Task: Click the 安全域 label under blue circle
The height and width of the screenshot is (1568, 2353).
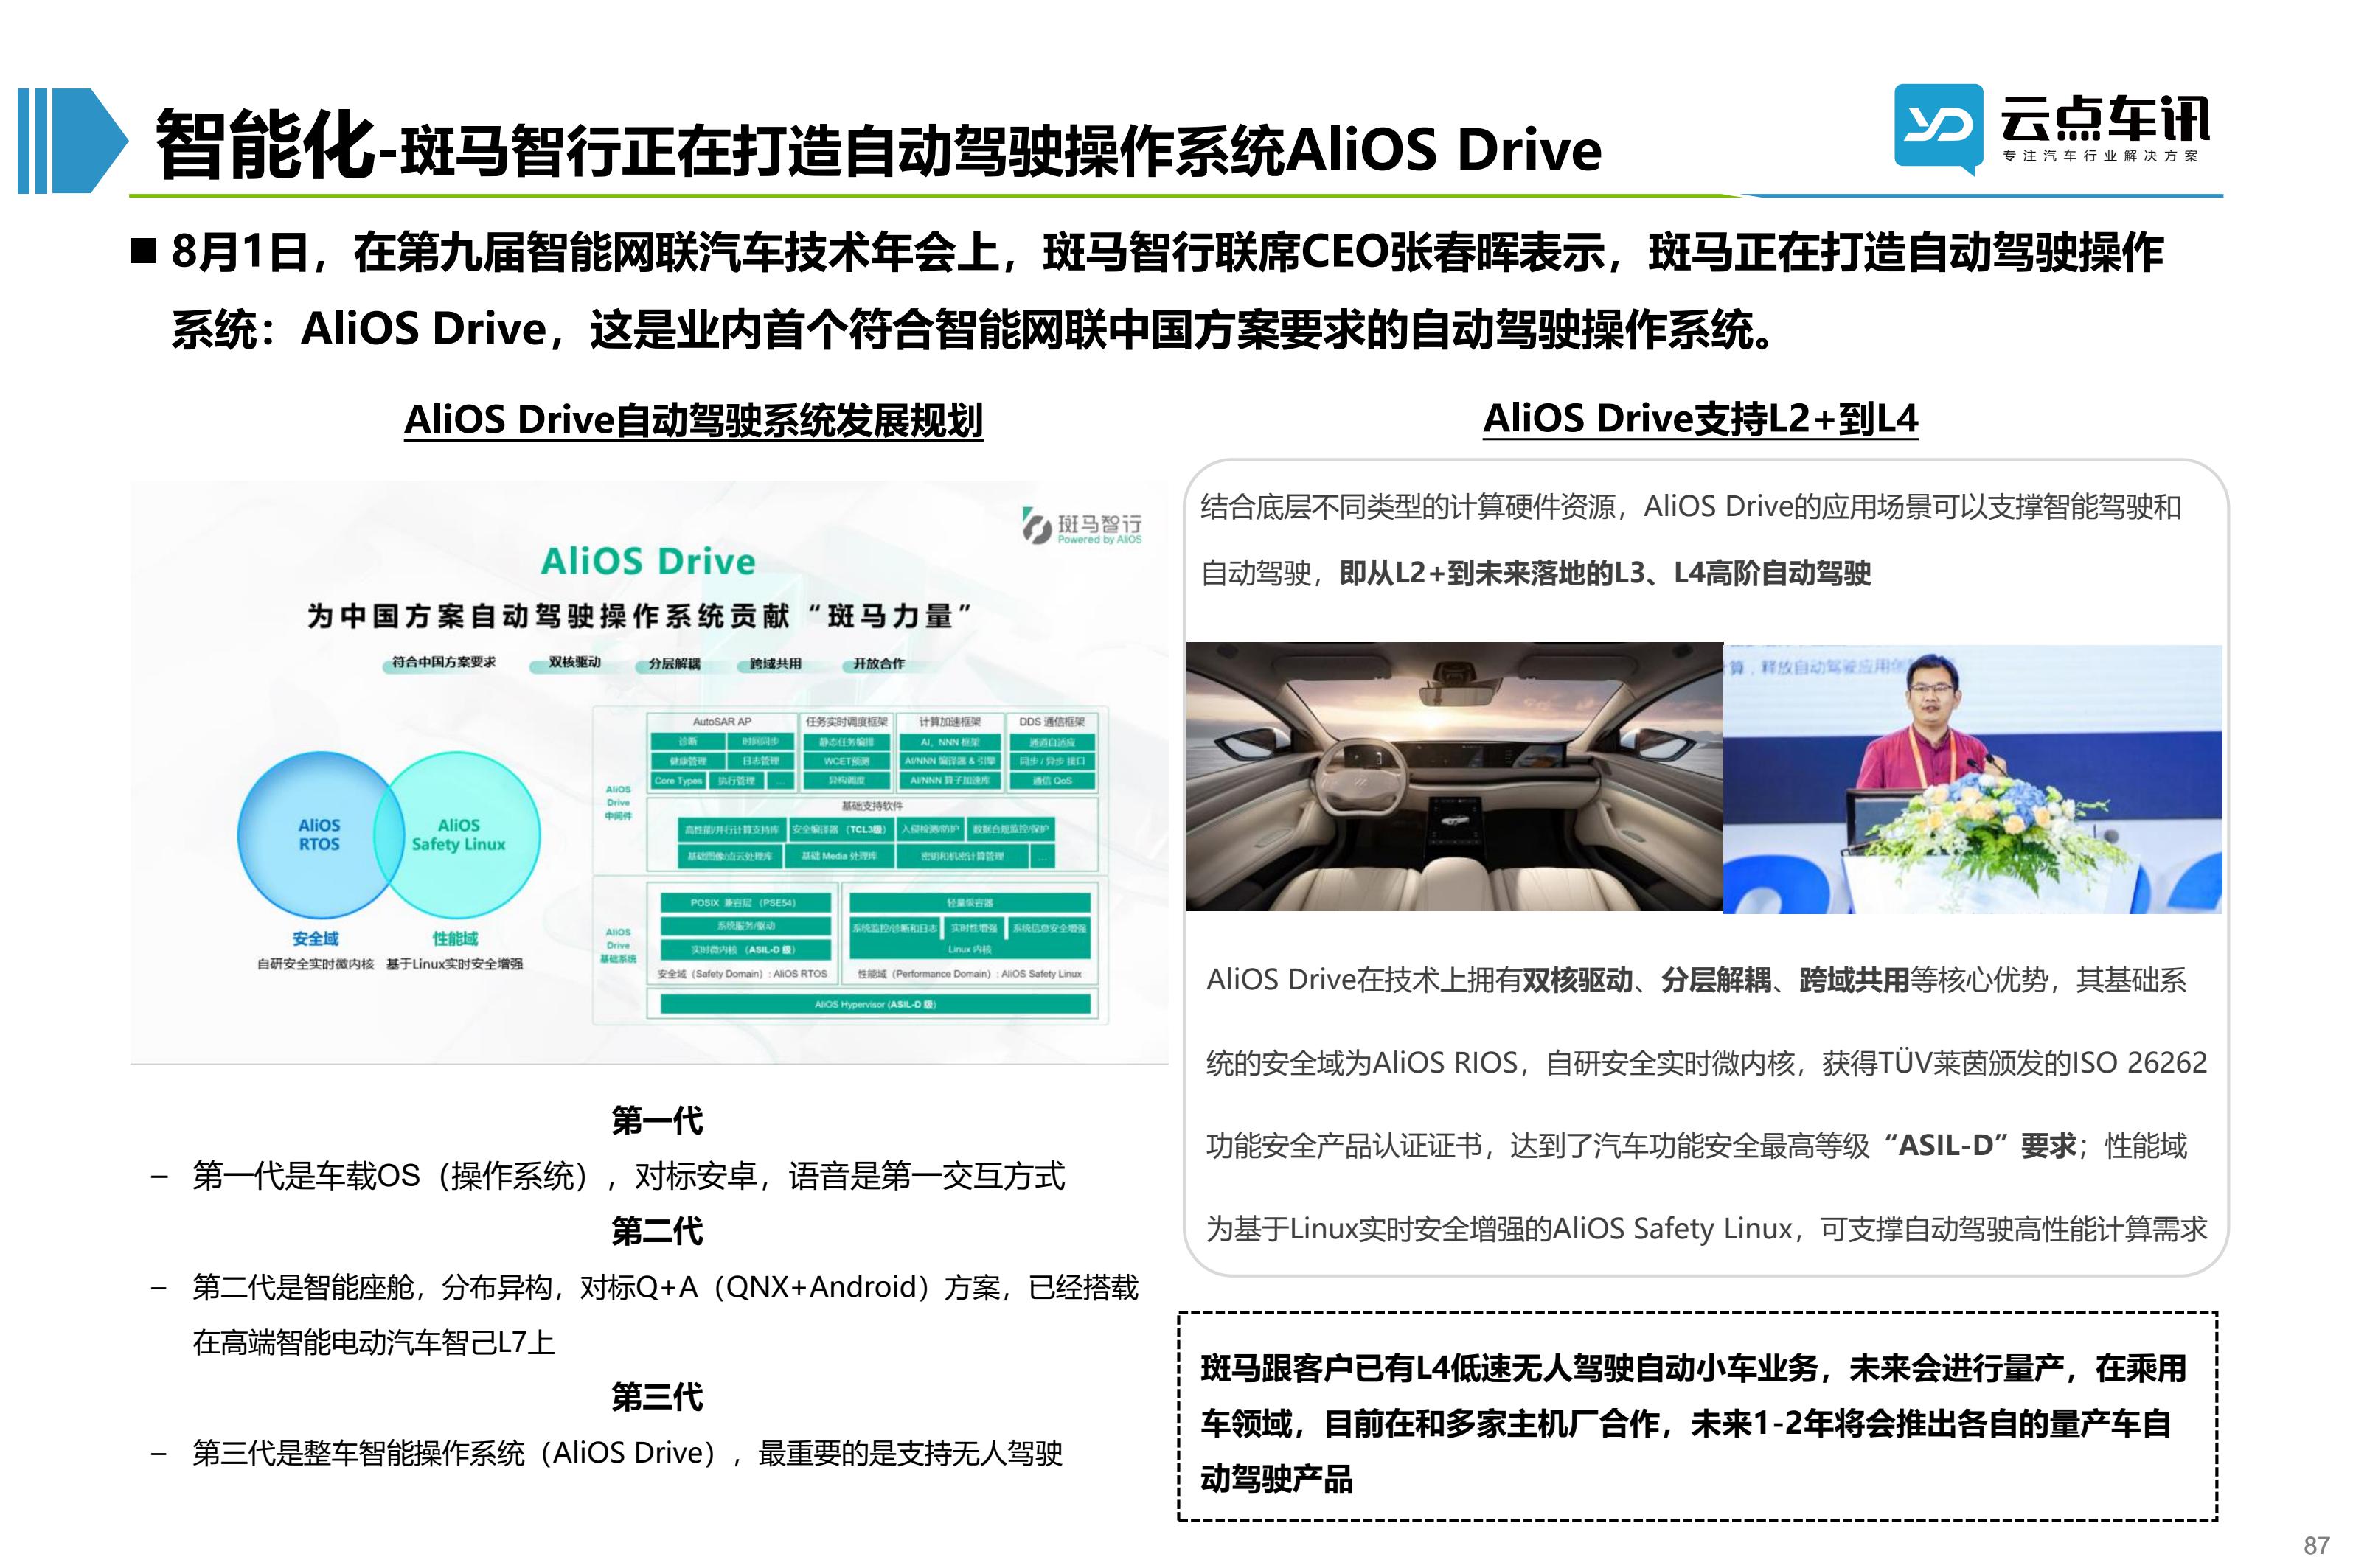Action: tap(315, 938)
